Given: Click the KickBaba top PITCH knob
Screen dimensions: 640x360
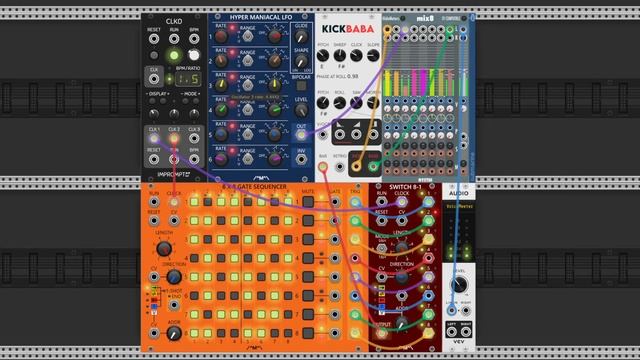Looking at the screenshot, I should [323, 56].
